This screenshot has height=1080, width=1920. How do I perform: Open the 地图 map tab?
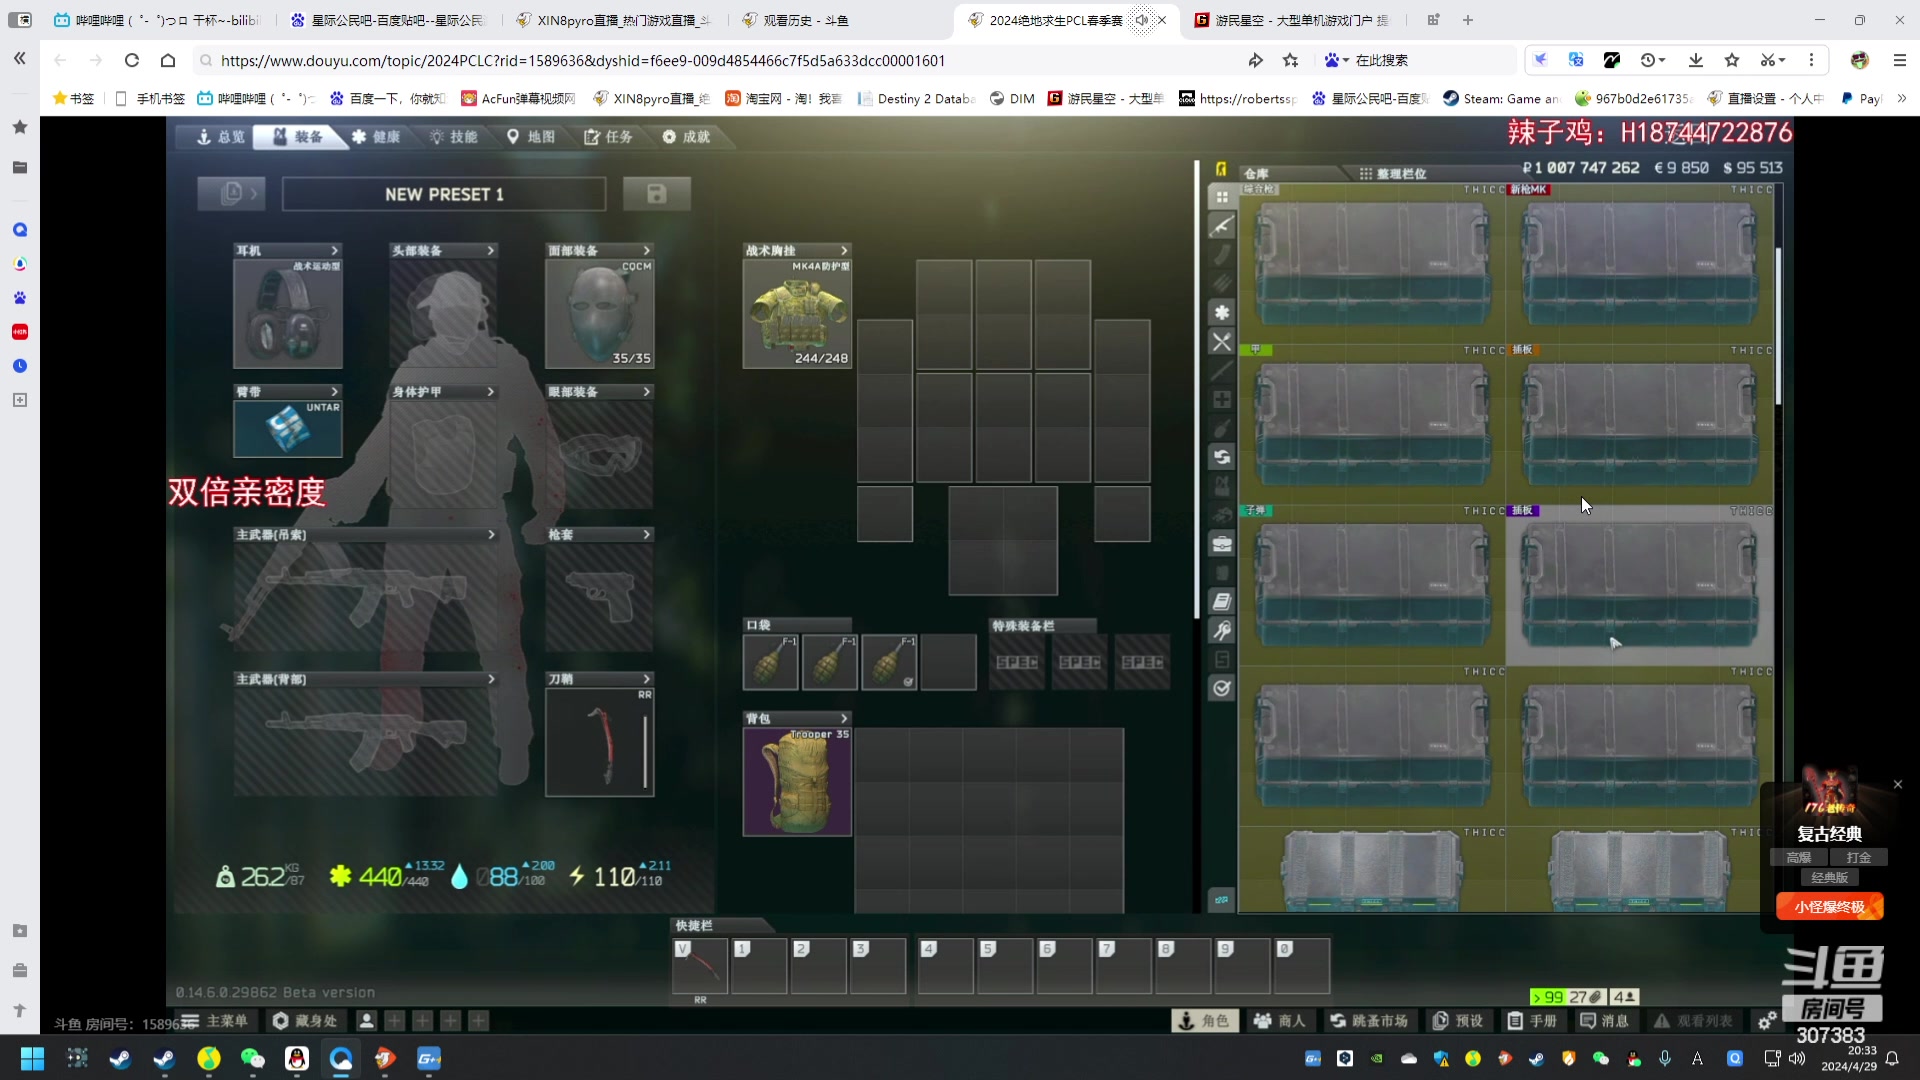click(x=530, y=137)
